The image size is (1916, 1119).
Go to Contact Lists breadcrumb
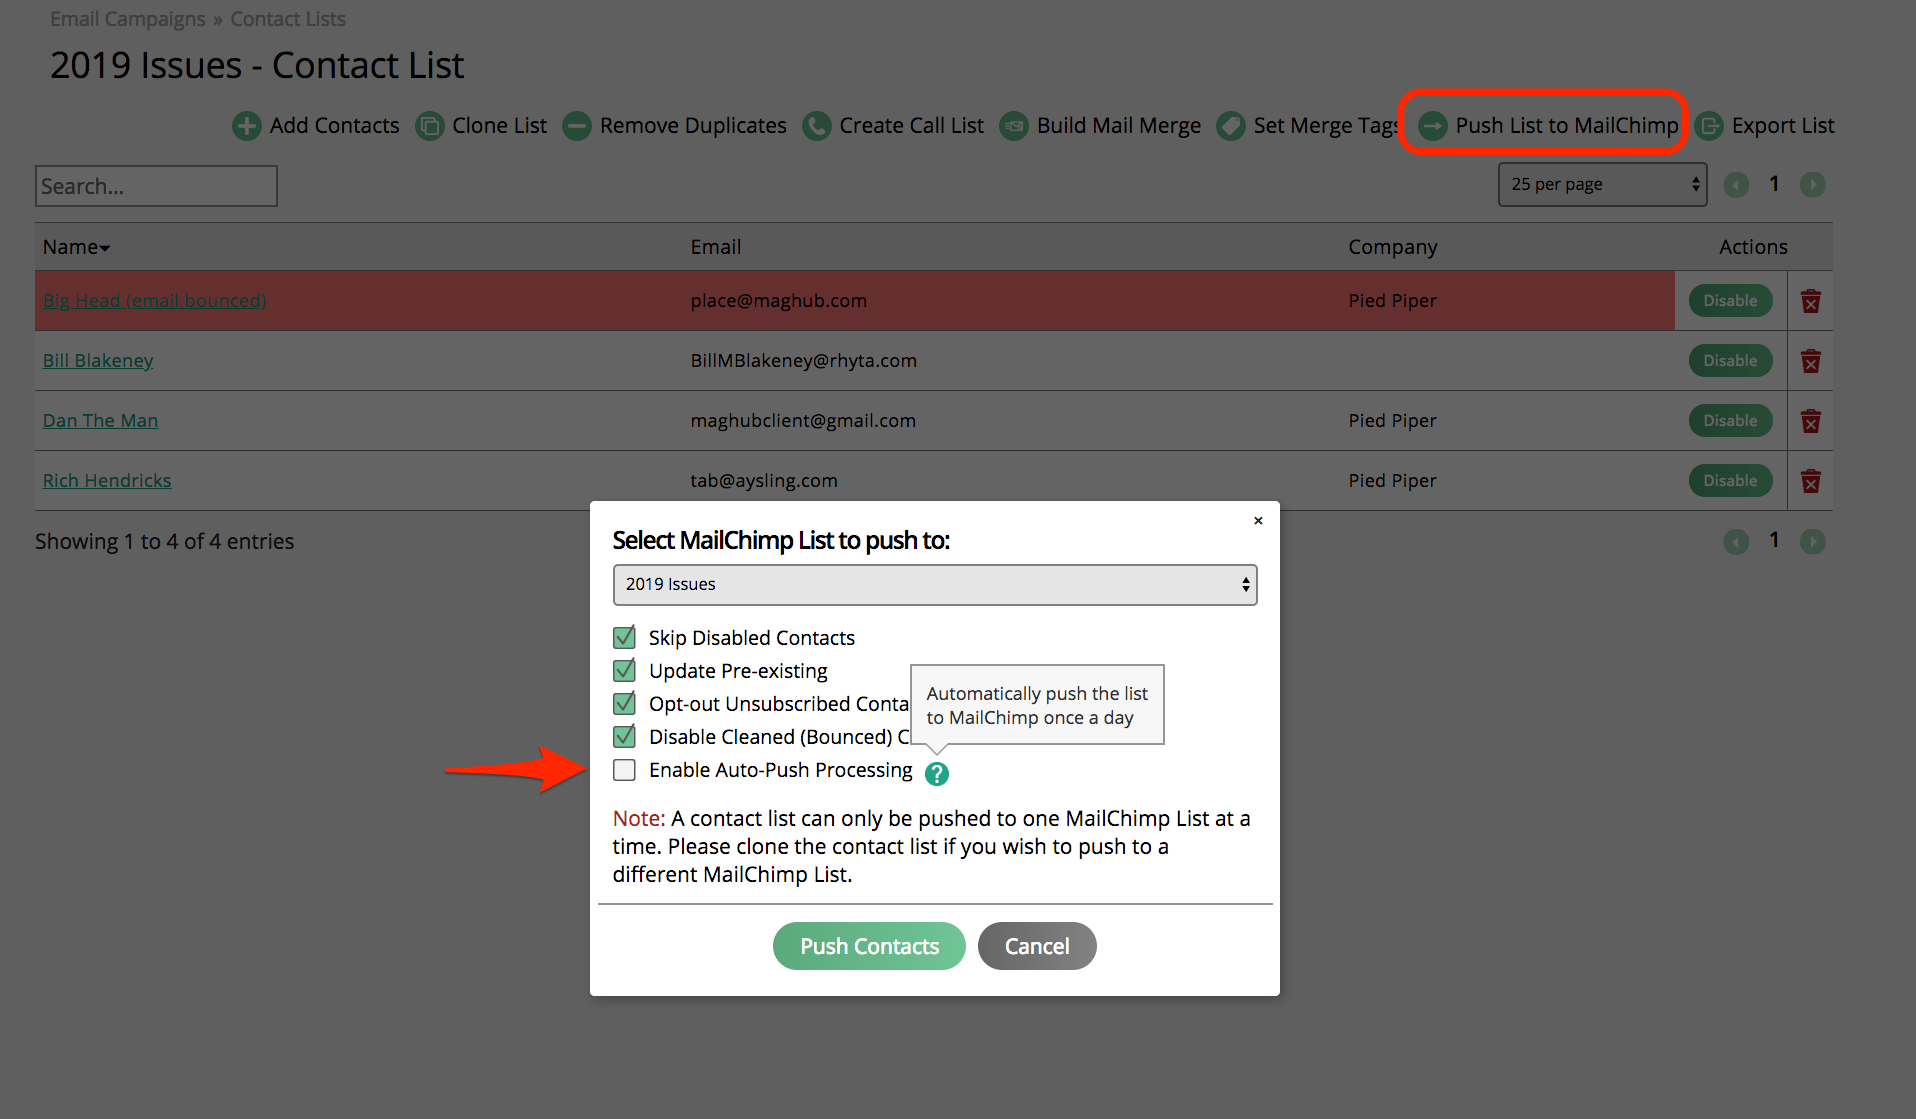[x=288, y=19]
